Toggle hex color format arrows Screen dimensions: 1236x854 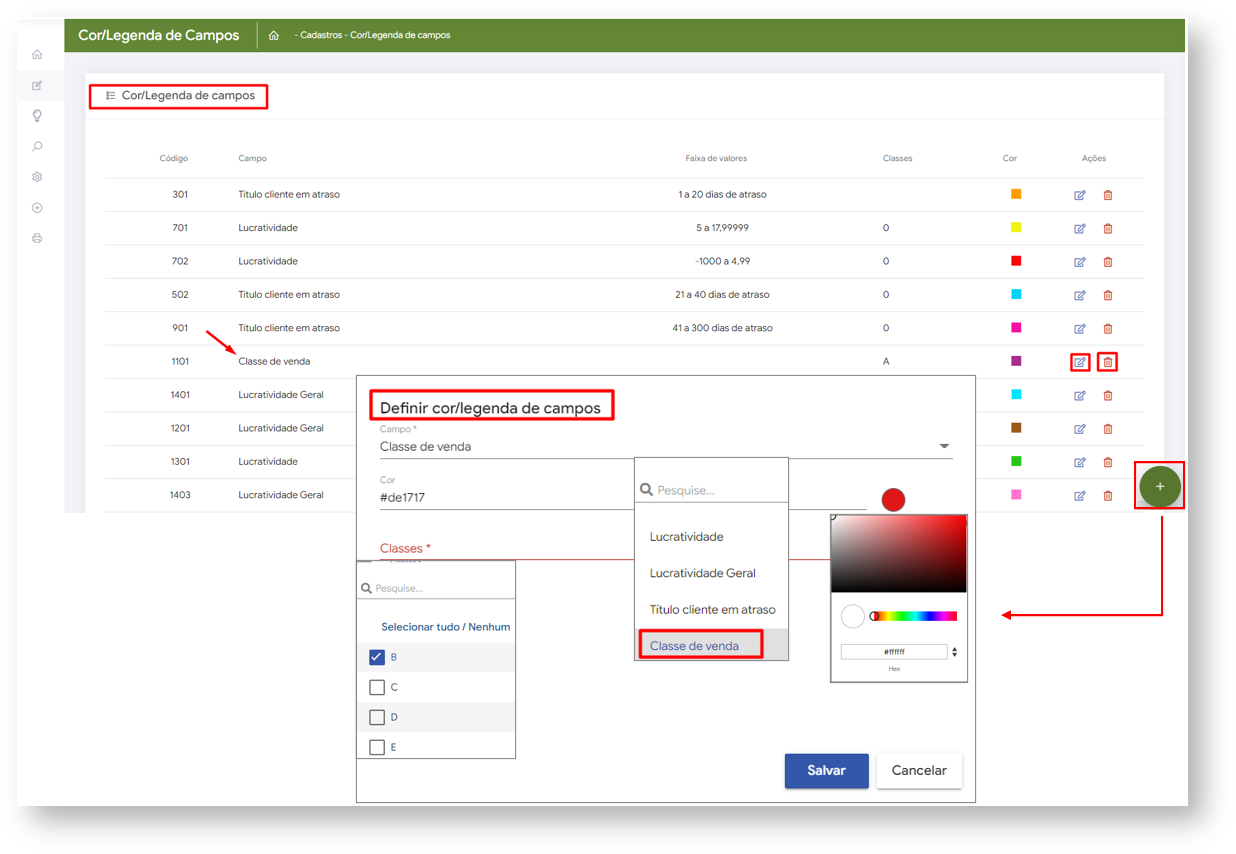[954, 652]
